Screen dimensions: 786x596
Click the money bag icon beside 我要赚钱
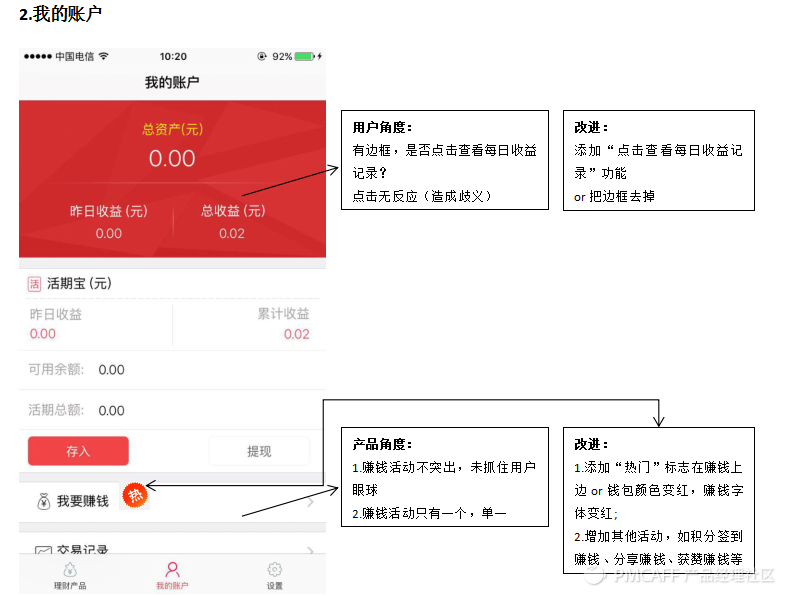coord(44,501)
